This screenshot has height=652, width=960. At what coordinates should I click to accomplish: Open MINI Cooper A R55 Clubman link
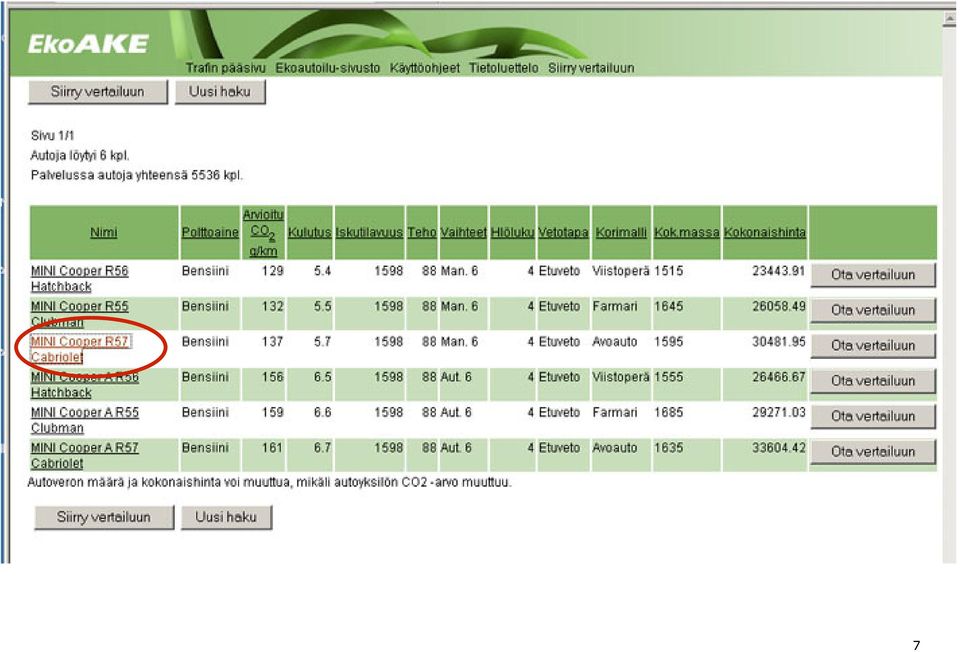click(x=84, y=420)
